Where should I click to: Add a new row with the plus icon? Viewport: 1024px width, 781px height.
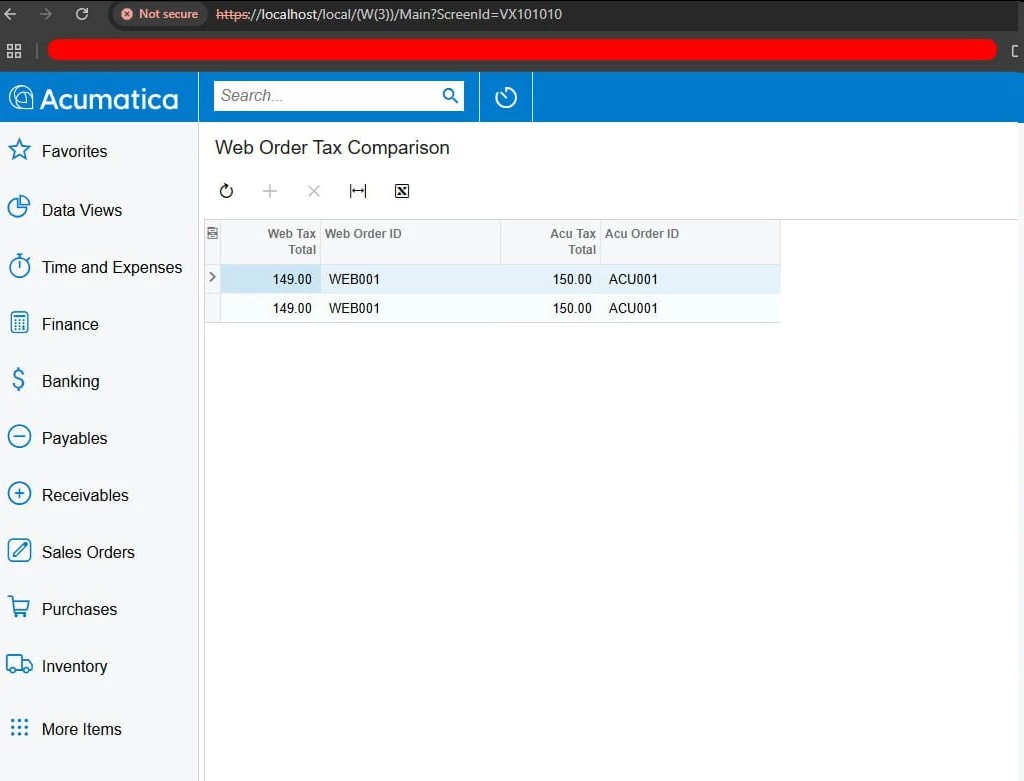tap(270, 191)
